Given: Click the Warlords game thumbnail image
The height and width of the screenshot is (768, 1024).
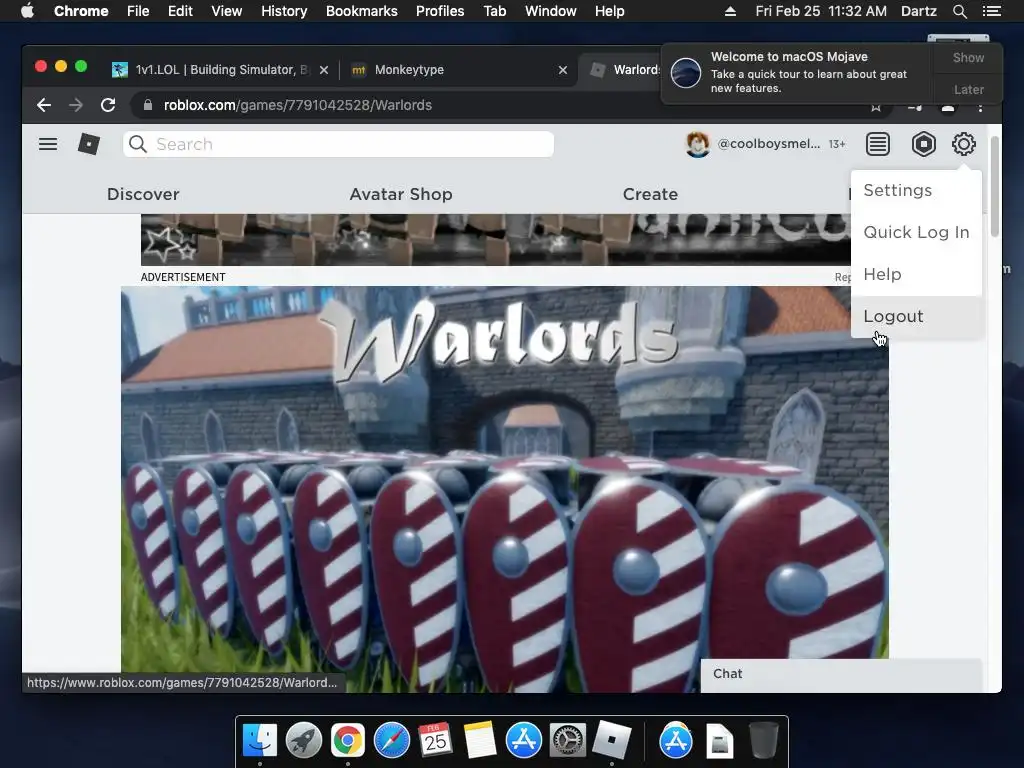Looking at the screenshot, I should (504, 488).
